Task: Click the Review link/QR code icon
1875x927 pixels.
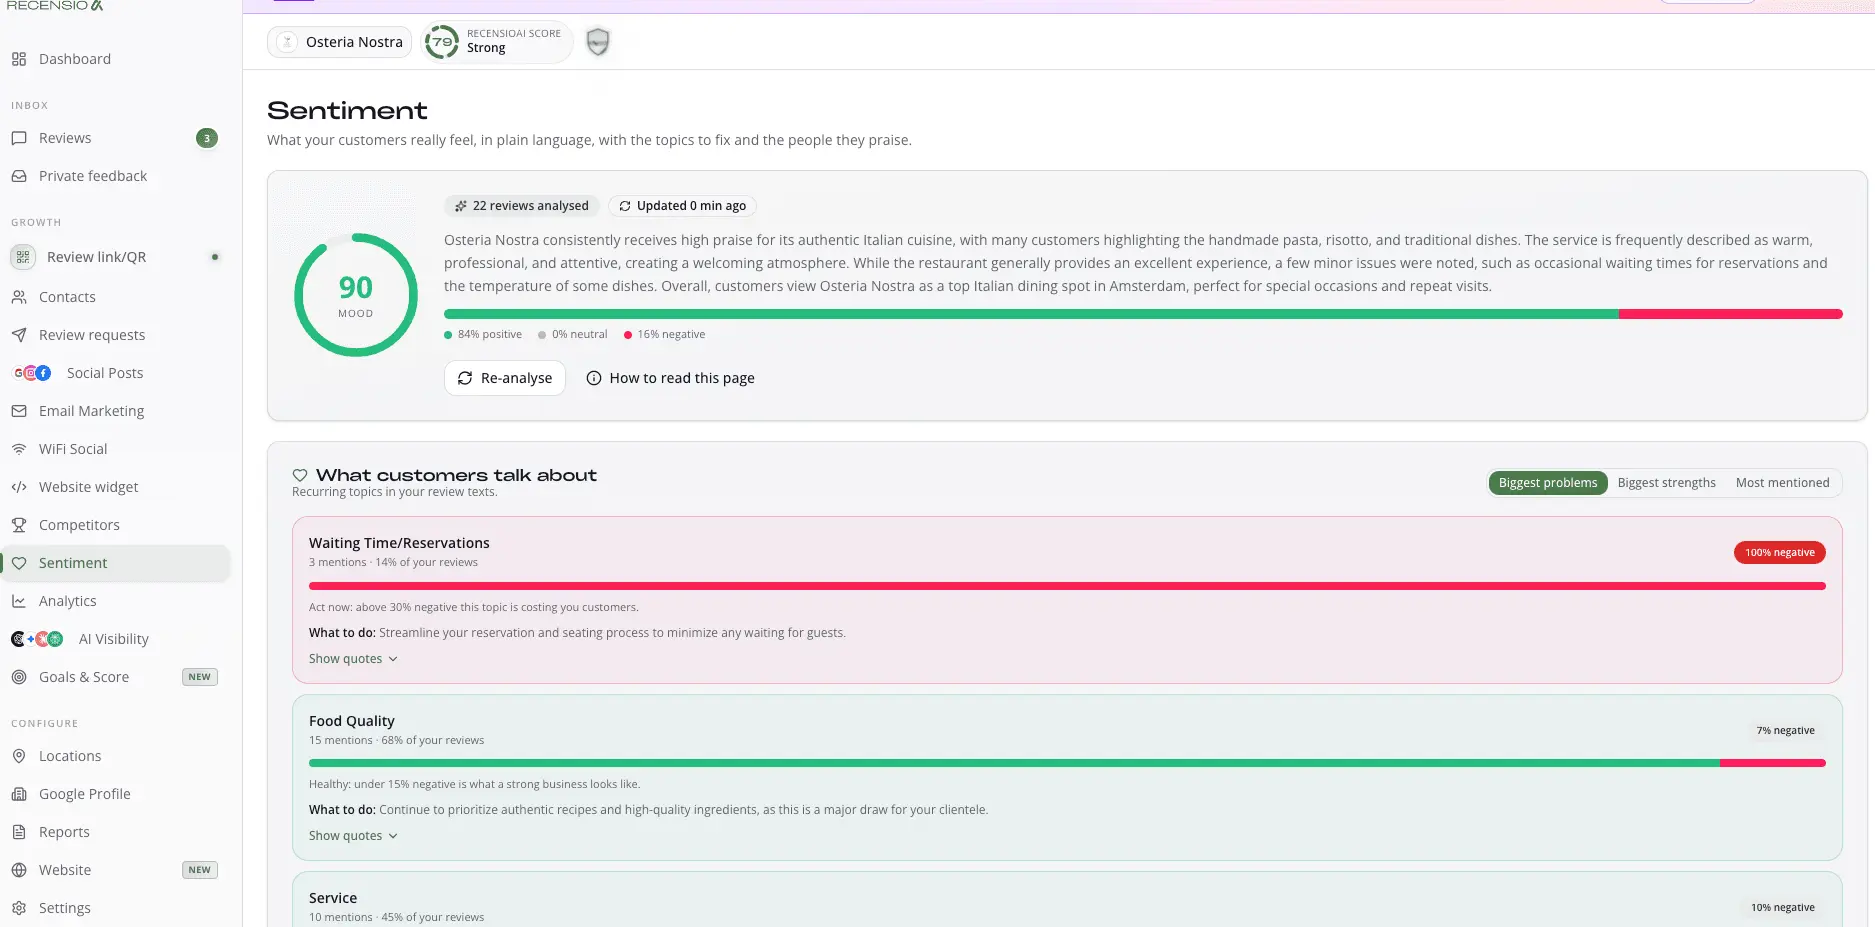Action: [x=23, y=257]
